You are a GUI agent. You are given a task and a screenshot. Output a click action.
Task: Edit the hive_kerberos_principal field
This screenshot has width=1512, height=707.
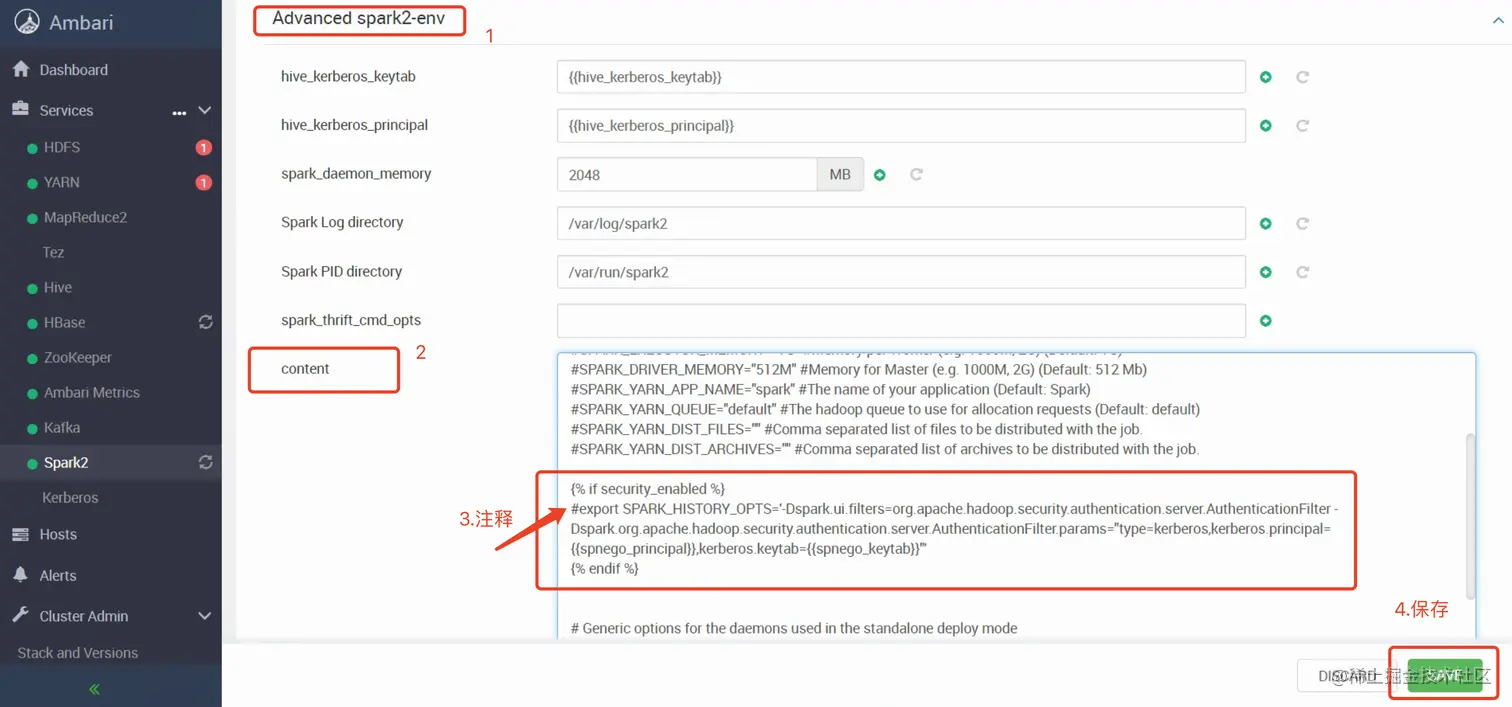coord(901,126)
